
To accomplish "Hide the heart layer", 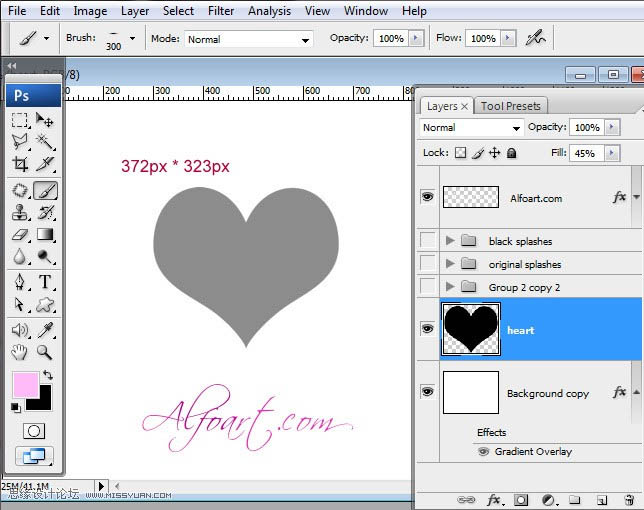I will pos(428,329).
